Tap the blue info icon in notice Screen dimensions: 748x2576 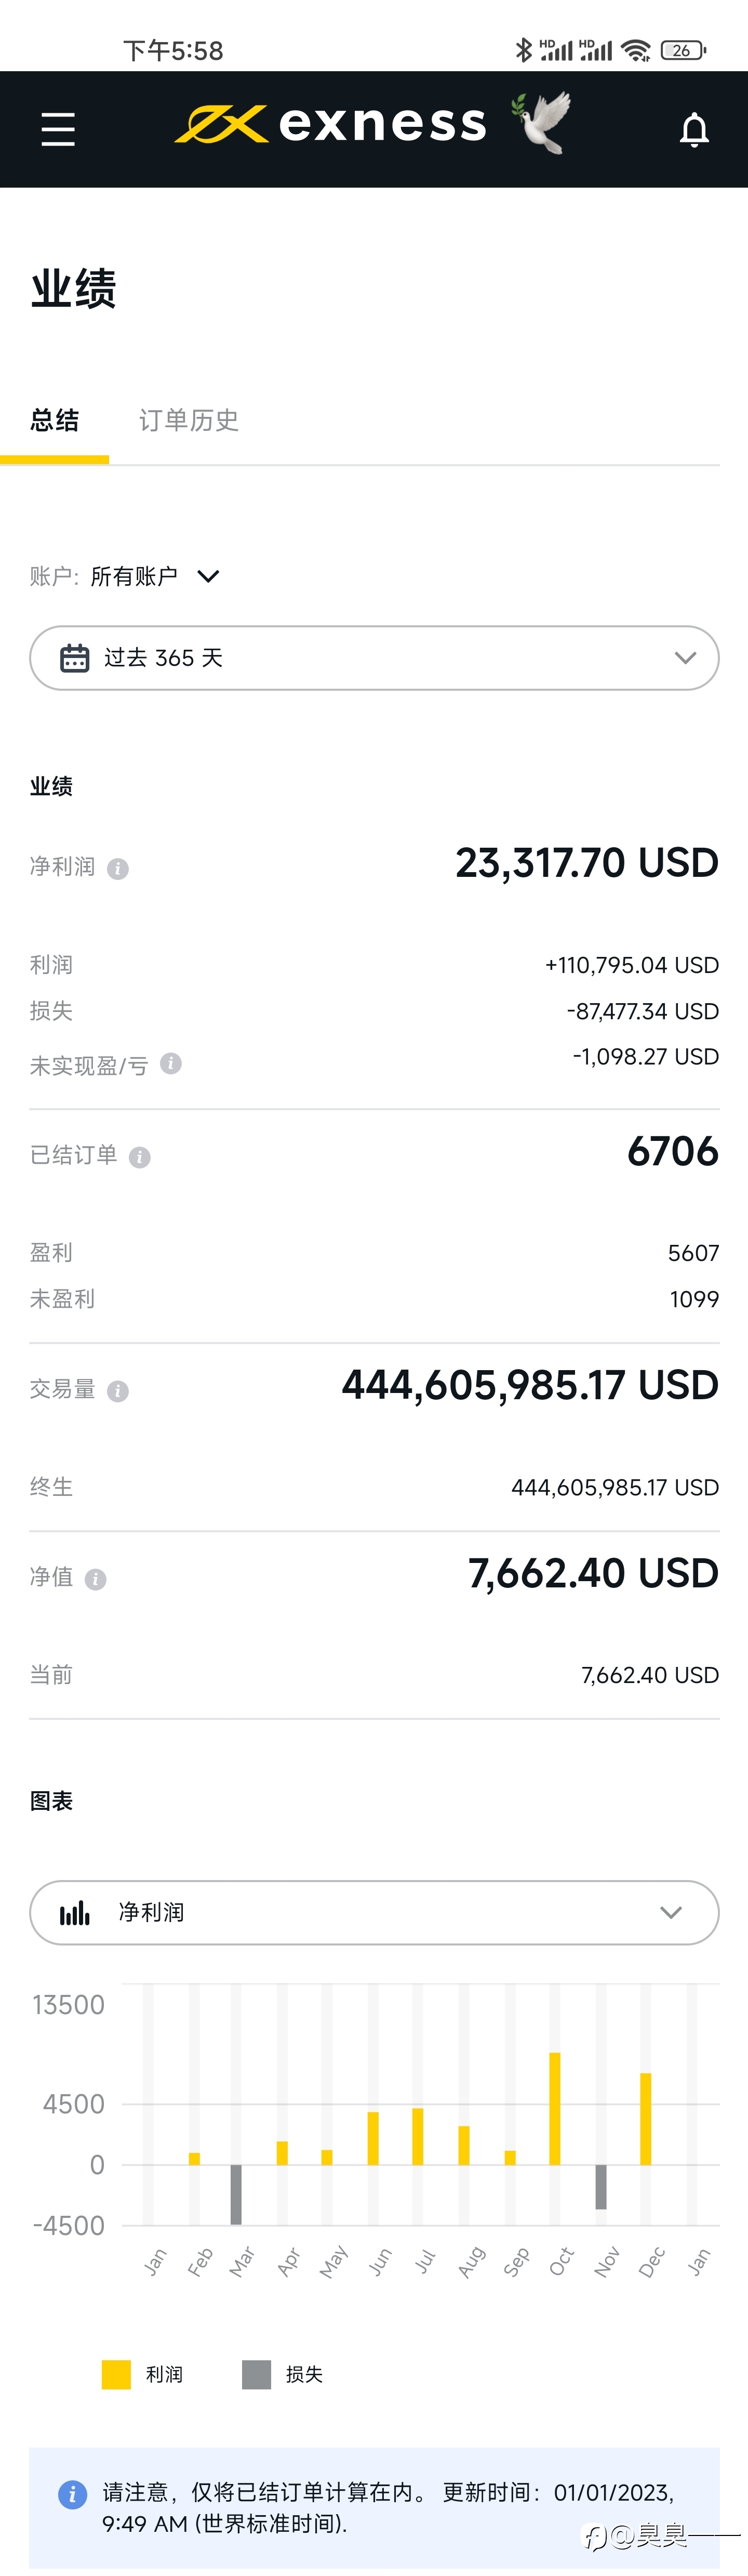point(72,2494)
